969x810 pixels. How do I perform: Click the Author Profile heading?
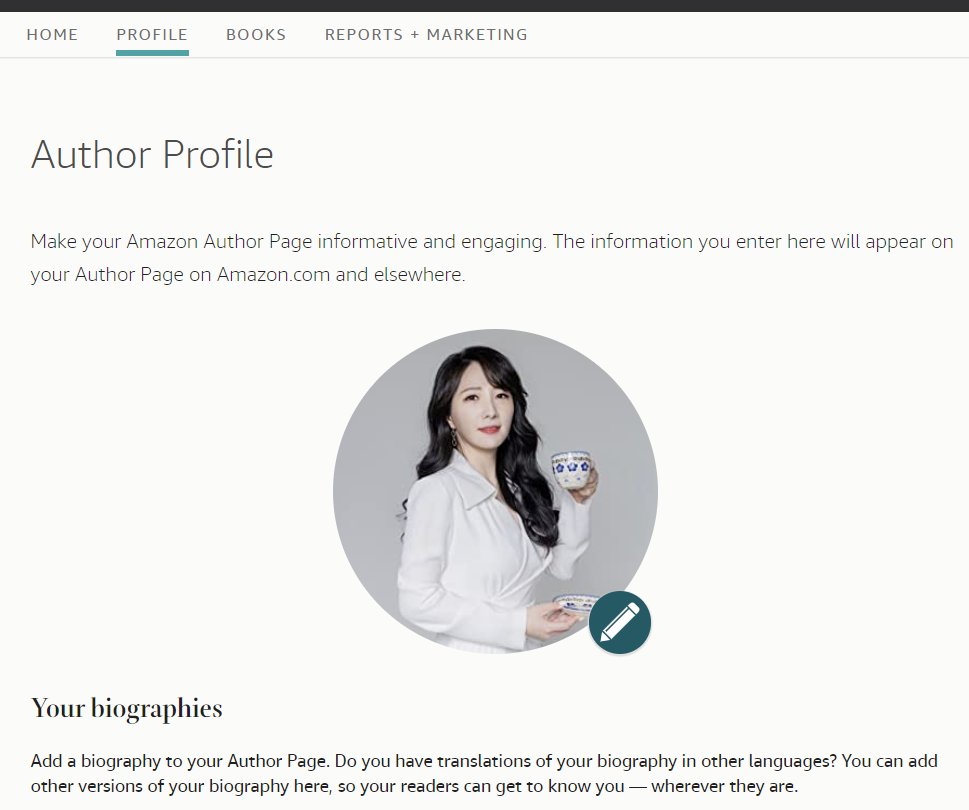[152, 154]
